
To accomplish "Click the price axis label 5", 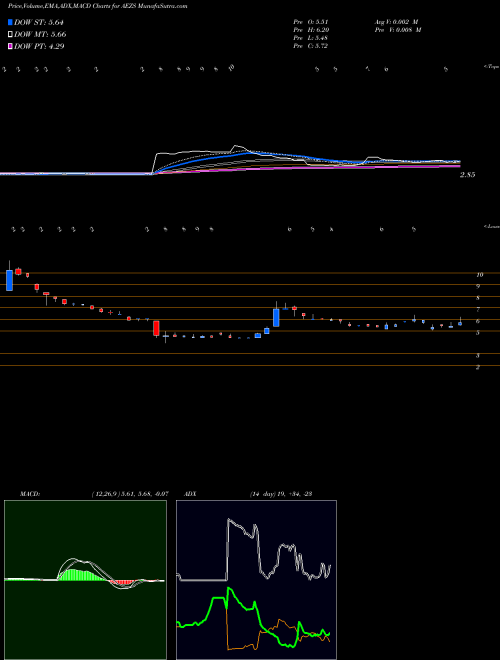I will click(x=478, y=333).
